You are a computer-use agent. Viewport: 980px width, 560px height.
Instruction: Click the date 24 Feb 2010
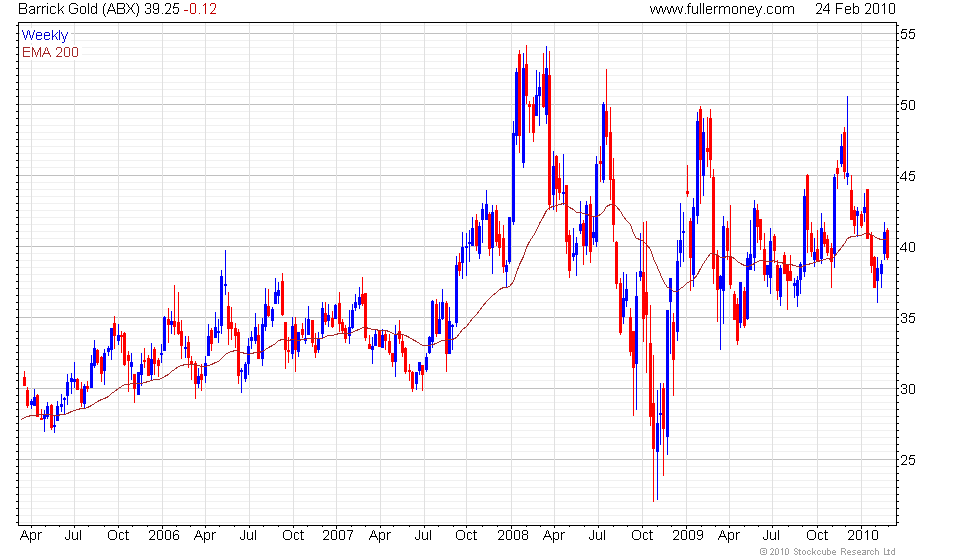[x=855, y=9]
